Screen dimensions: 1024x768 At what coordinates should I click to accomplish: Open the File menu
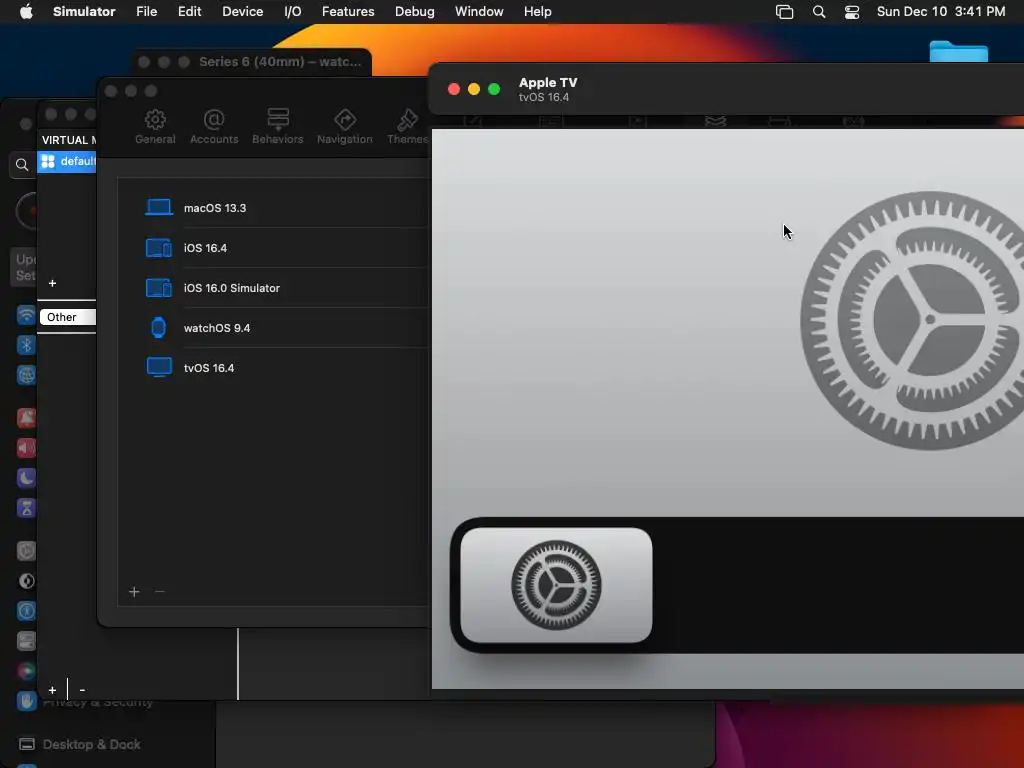pyautogui.click(x=146, y=12)
